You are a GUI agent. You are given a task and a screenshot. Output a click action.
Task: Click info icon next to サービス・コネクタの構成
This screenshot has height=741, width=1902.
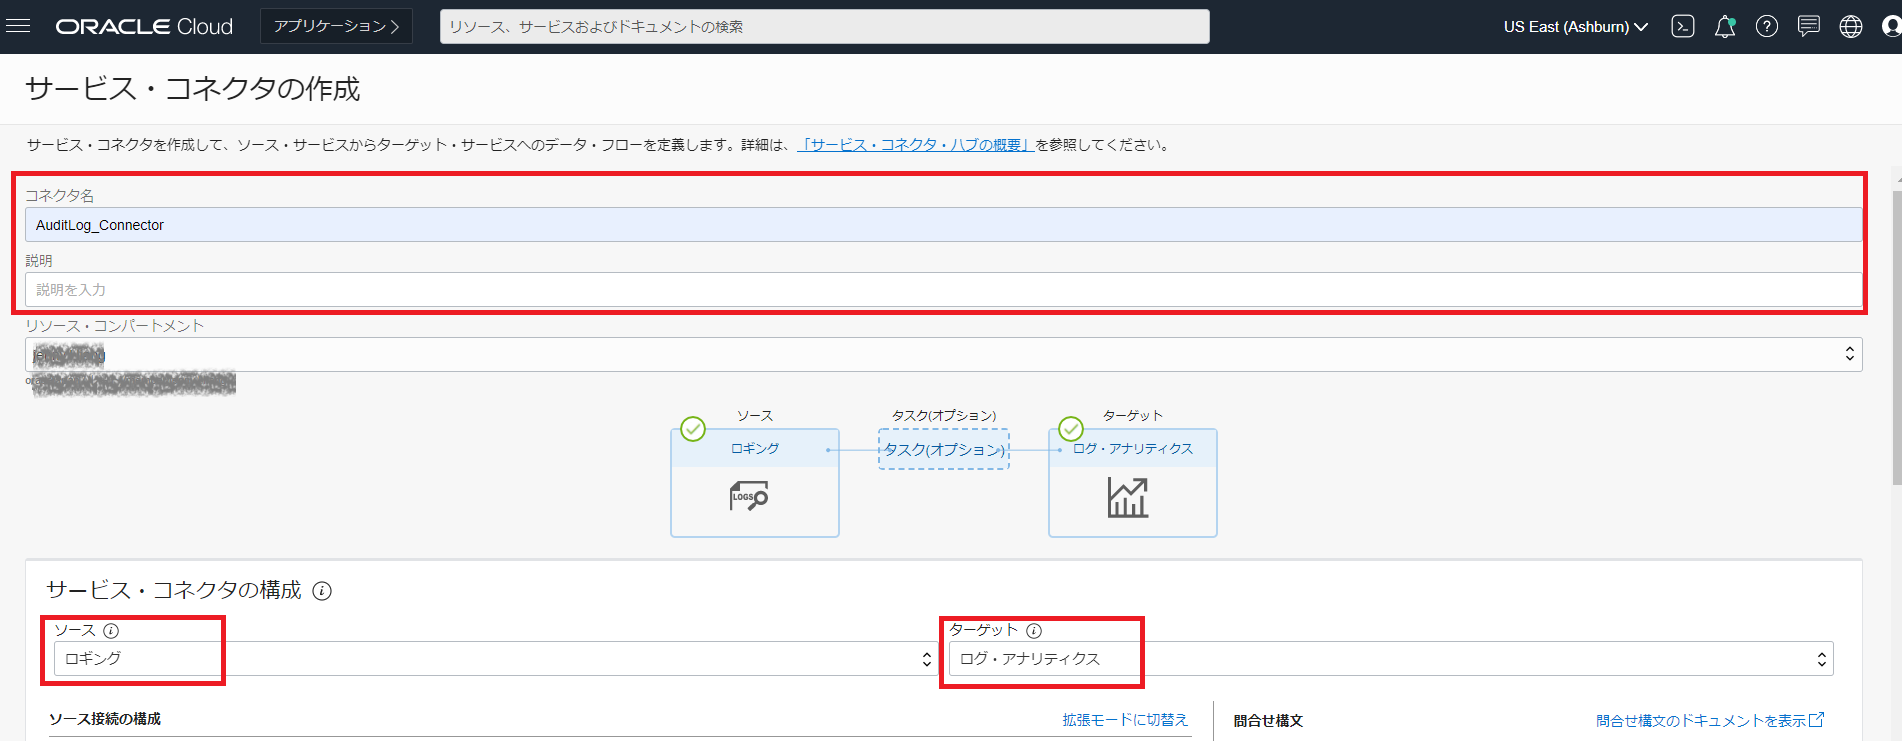pos(322,591)
